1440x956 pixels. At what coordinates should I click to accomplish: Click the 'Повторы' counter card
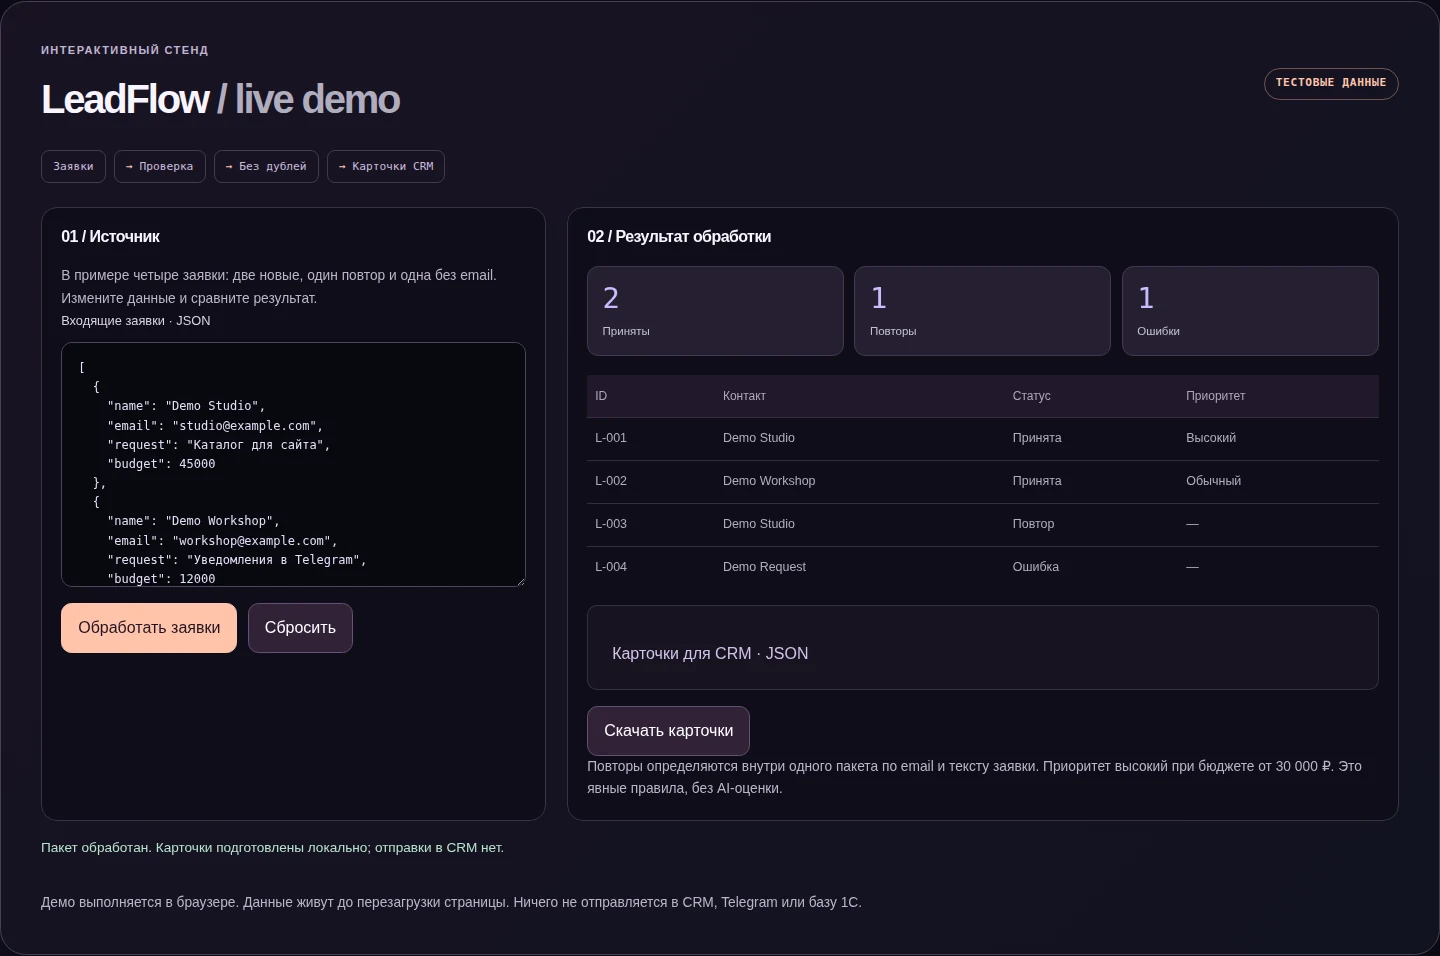[x=982, y=311]
